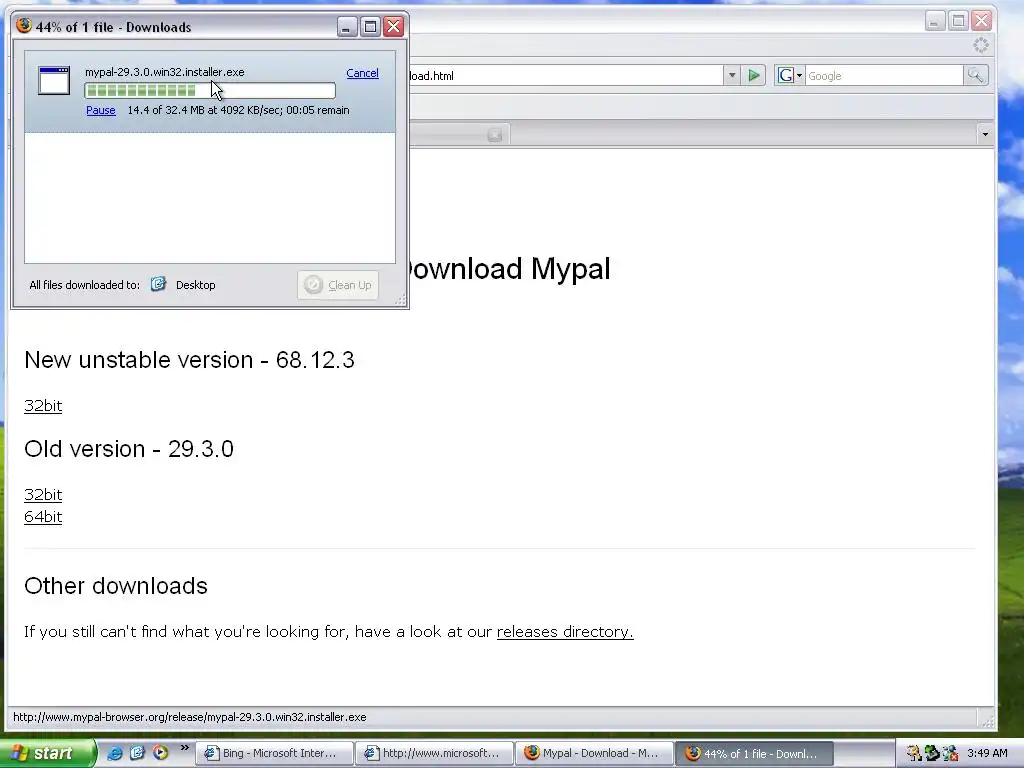The image size is (1024, 768).
Task: Click the Firefox icon in Downloads title bar
Action: pos(24,26)
